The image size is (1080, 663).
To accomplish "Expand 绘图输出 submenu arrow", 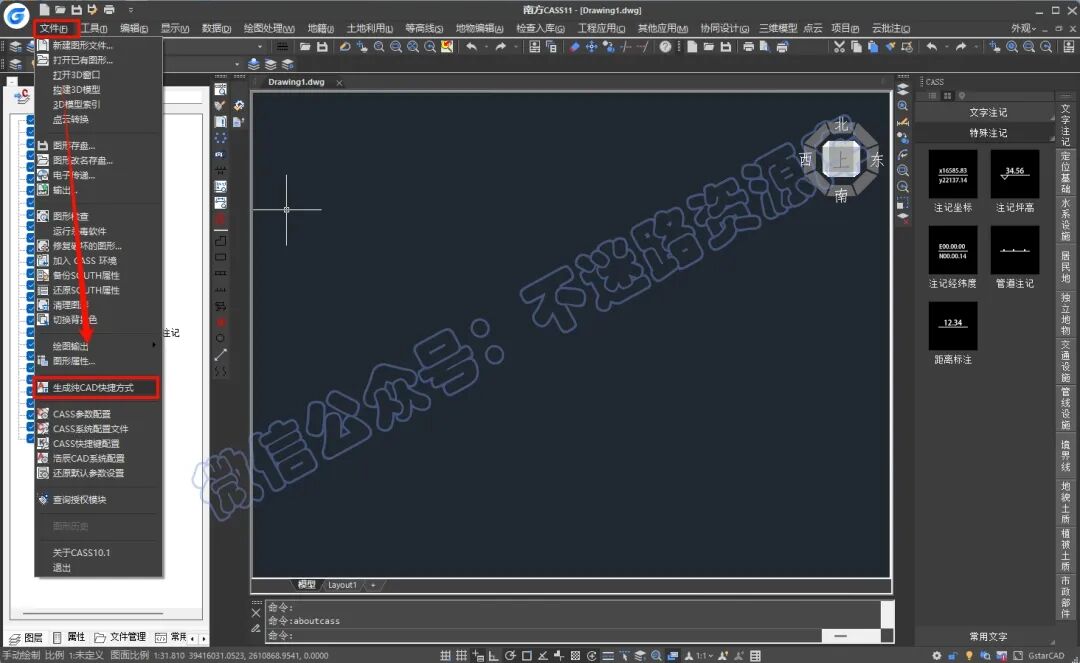I will click(x=154, y=346).
